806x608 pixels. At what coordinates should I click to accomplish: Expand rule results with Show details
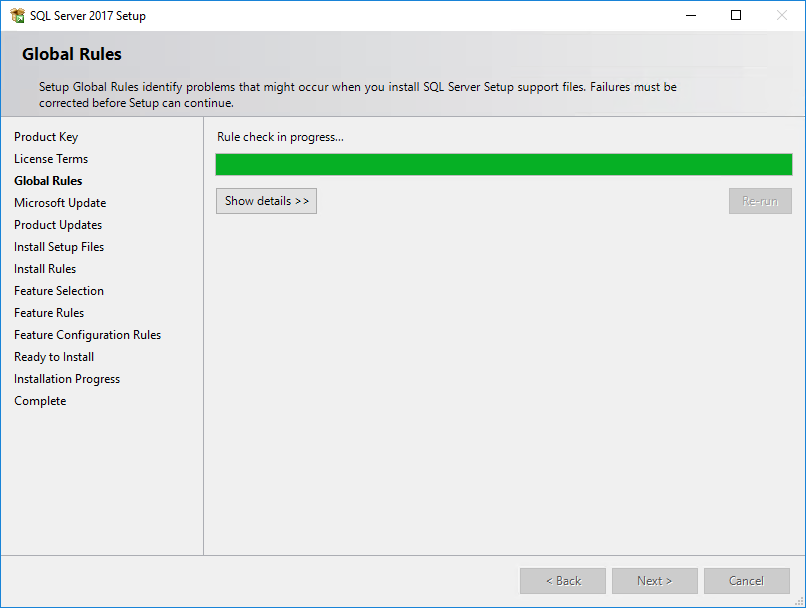tap(266, 201)
